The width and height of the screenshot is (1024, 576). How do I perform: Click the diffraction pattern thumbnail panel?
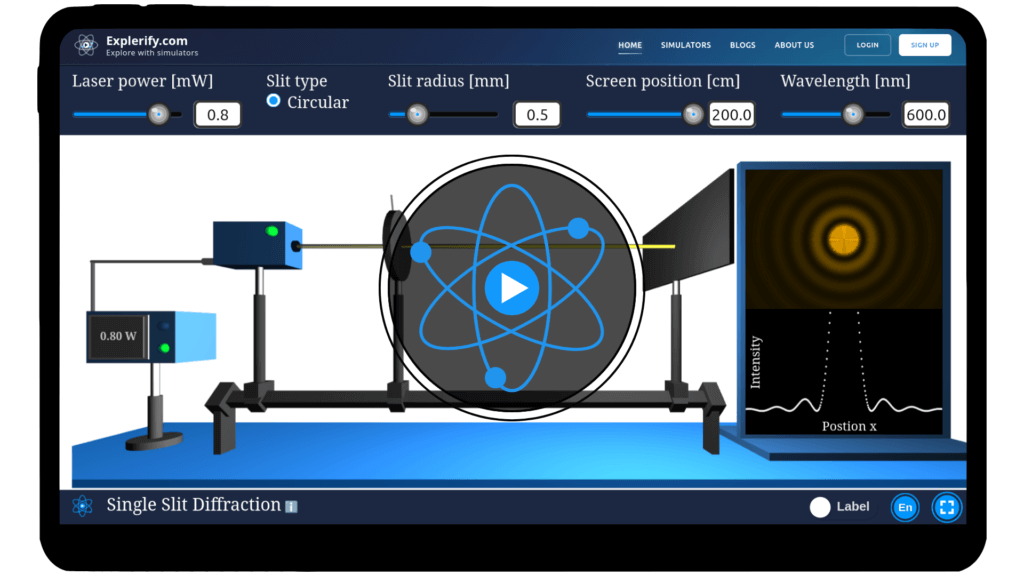point(845,240)
